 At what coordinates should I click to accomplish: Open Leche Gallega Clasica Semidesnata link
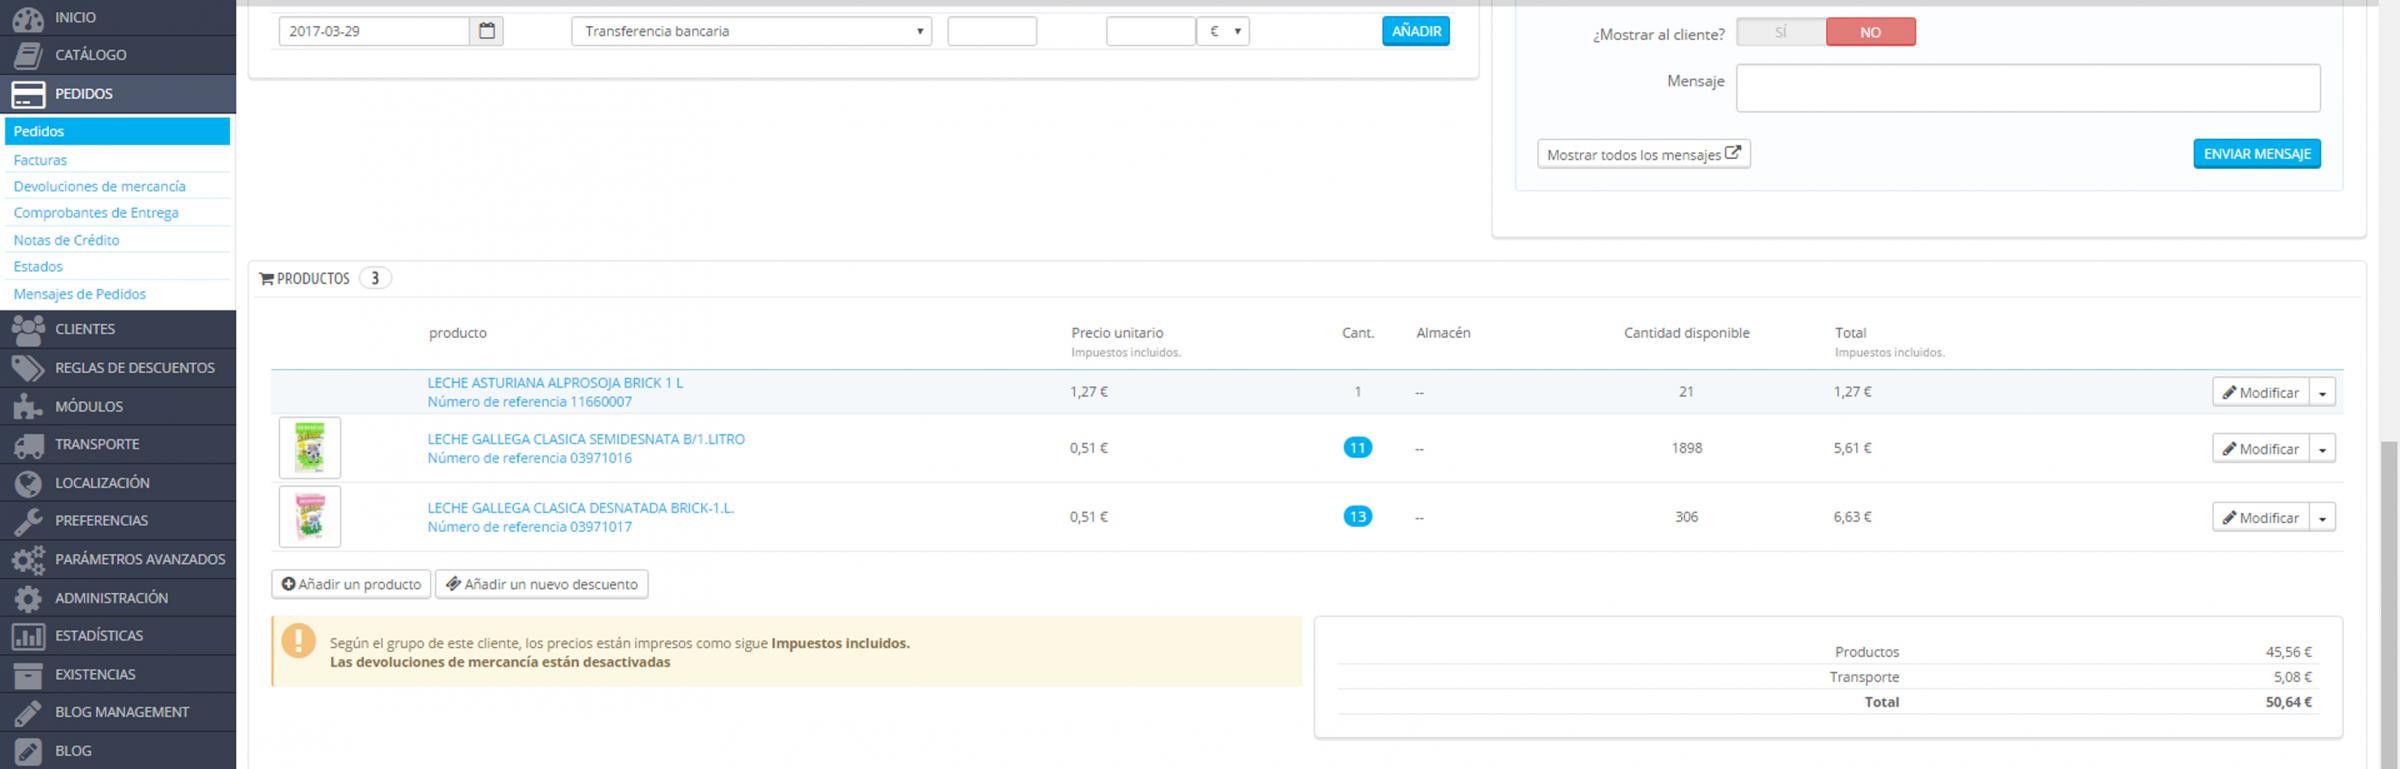click(586, 439)
